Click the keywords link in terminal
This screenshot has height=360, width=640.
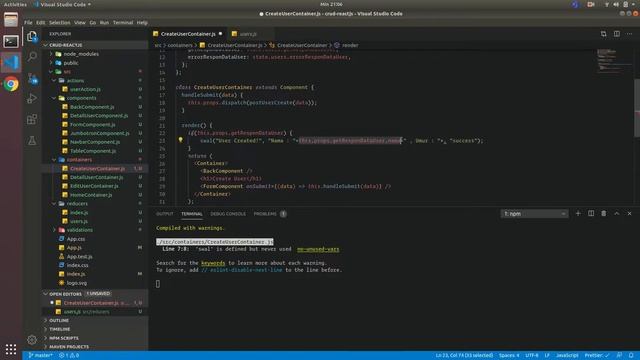213,263
